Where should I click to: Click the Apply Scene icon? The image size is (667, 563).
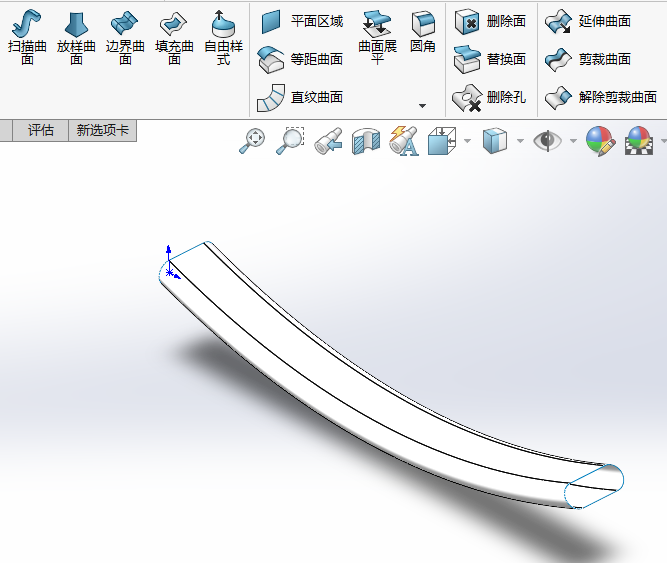639,141
